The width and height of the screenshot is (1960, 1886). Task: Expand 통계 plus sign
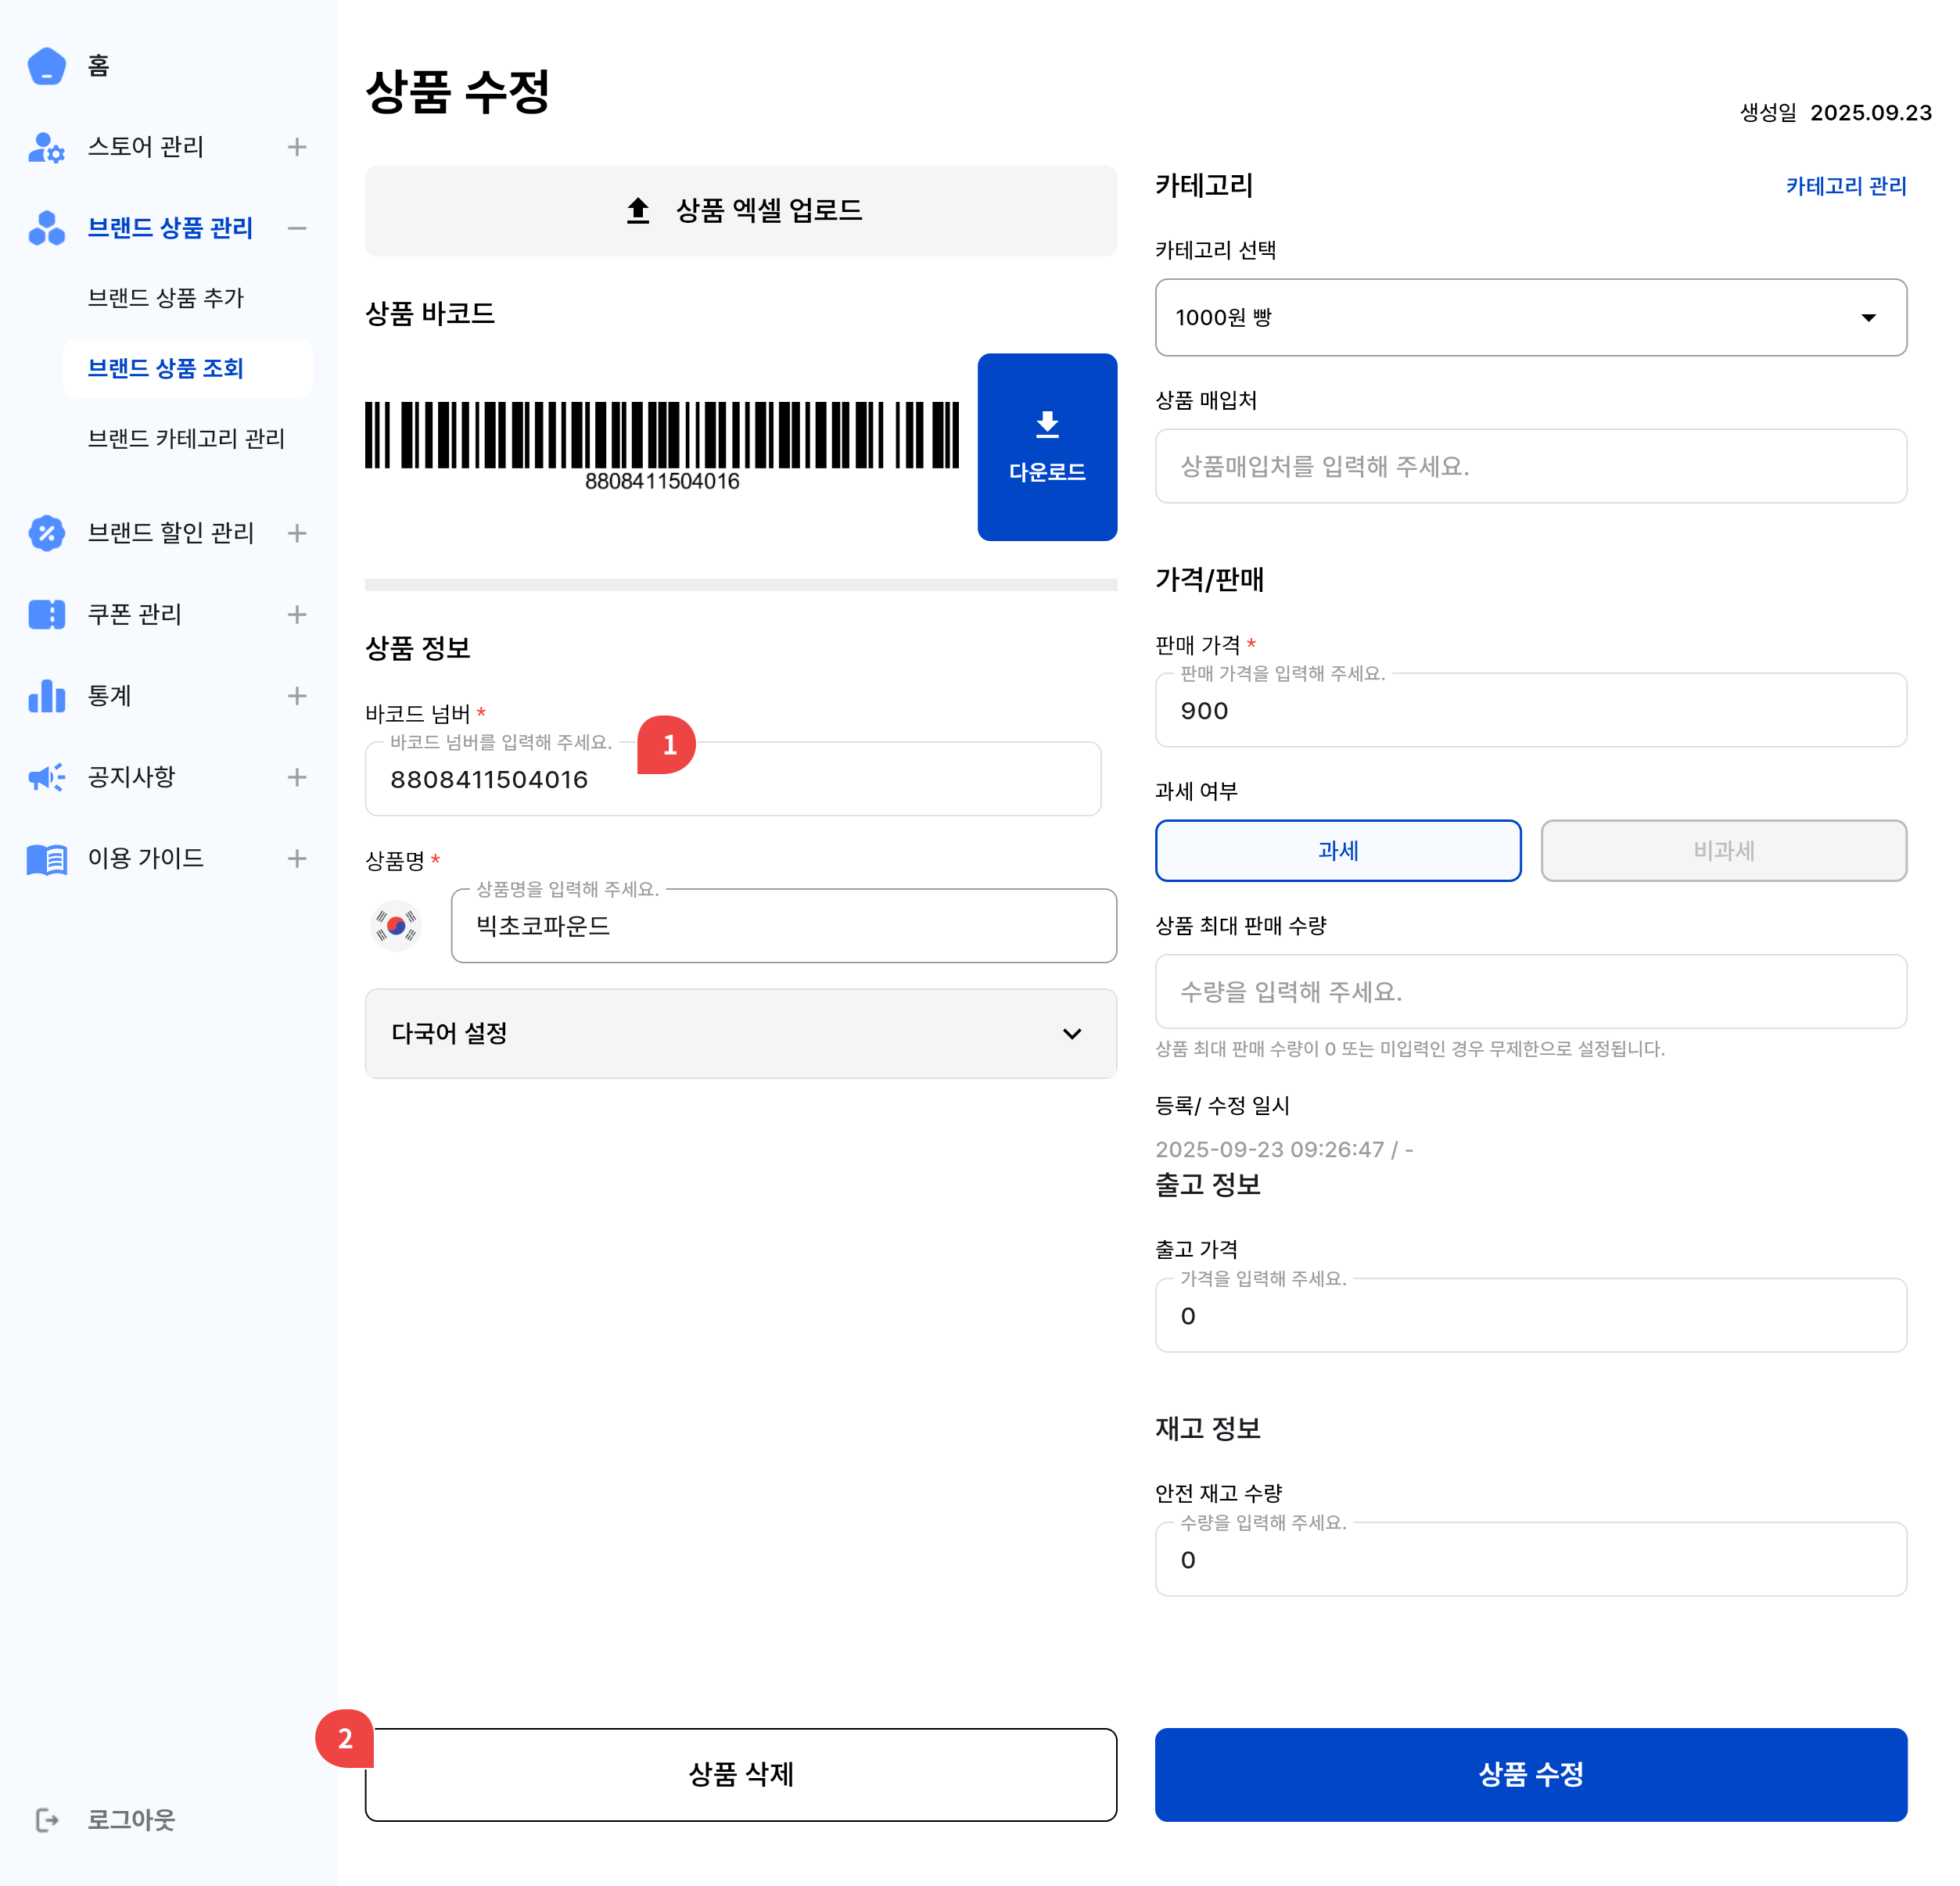(x=297, y=695)
